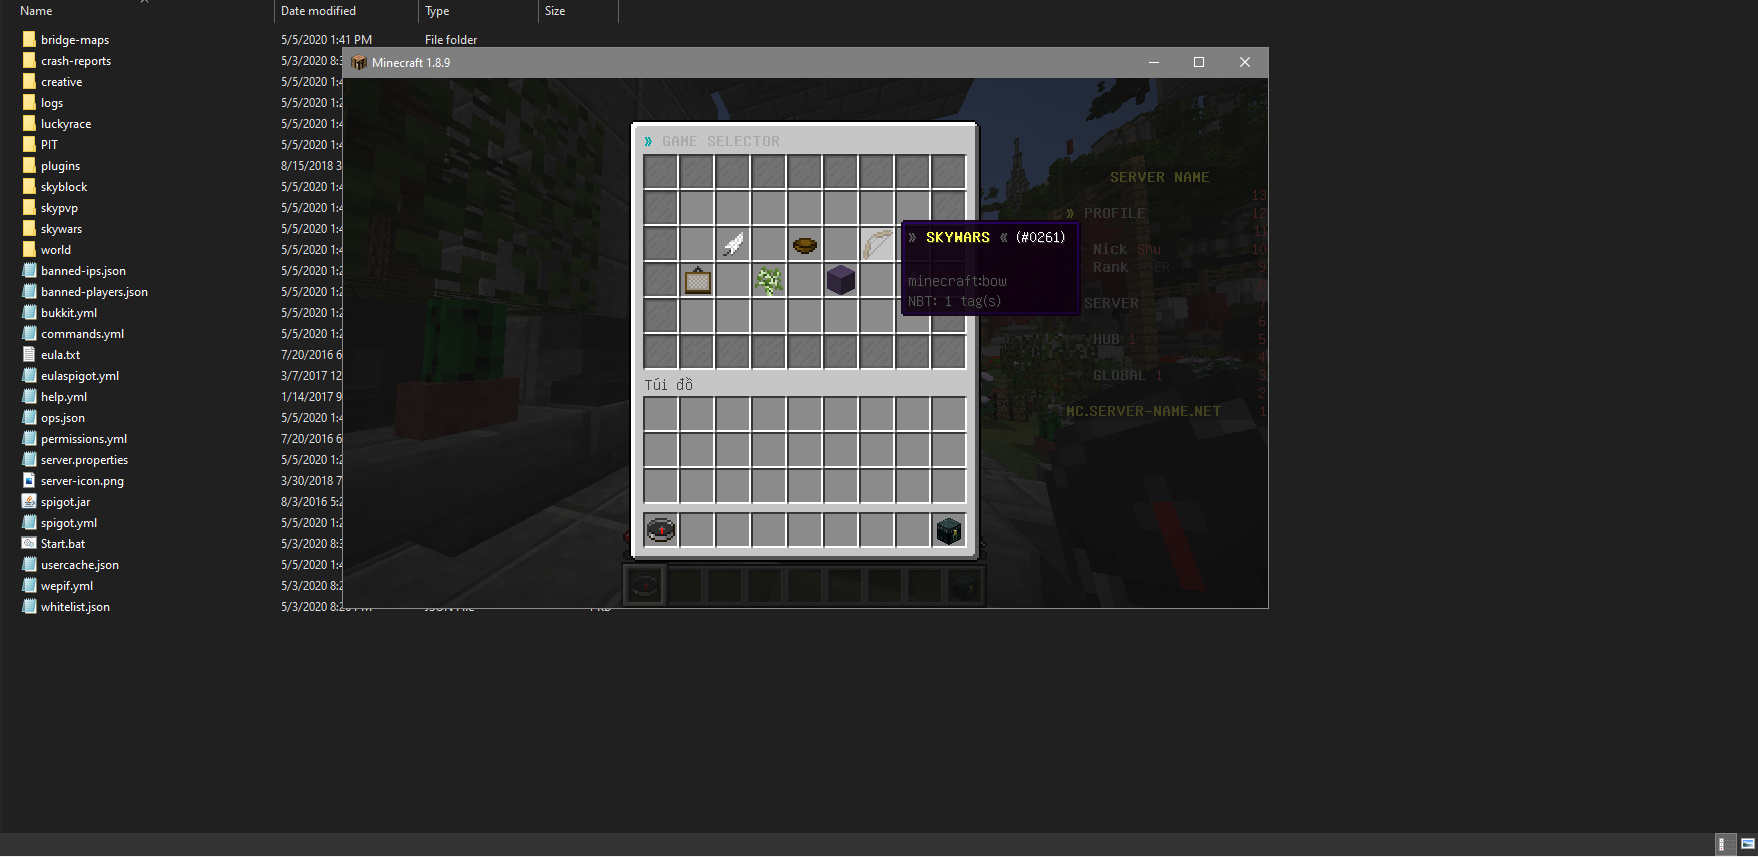Select the item frame icon in Game Selector
1758x857 pixels.
click(x=697, y=280)
